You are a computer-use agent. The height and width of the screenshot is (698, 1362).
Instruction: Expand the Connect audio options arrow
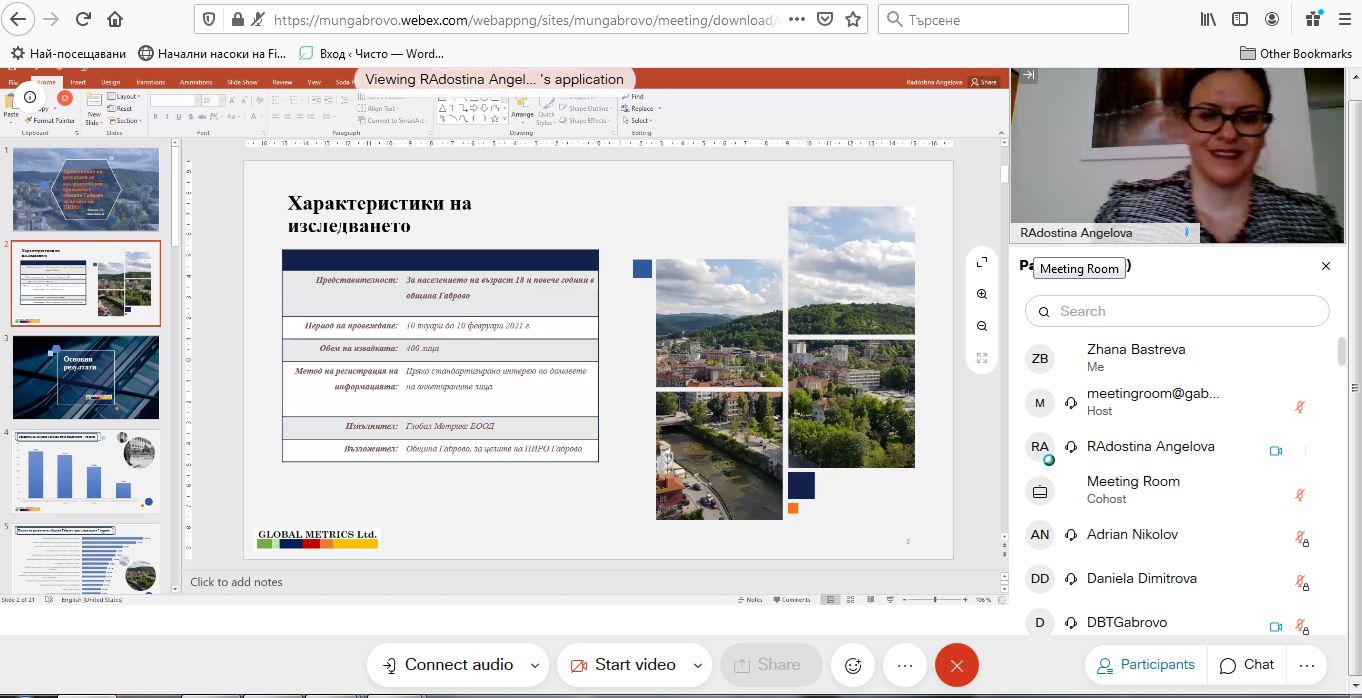(x=535, y=665)
